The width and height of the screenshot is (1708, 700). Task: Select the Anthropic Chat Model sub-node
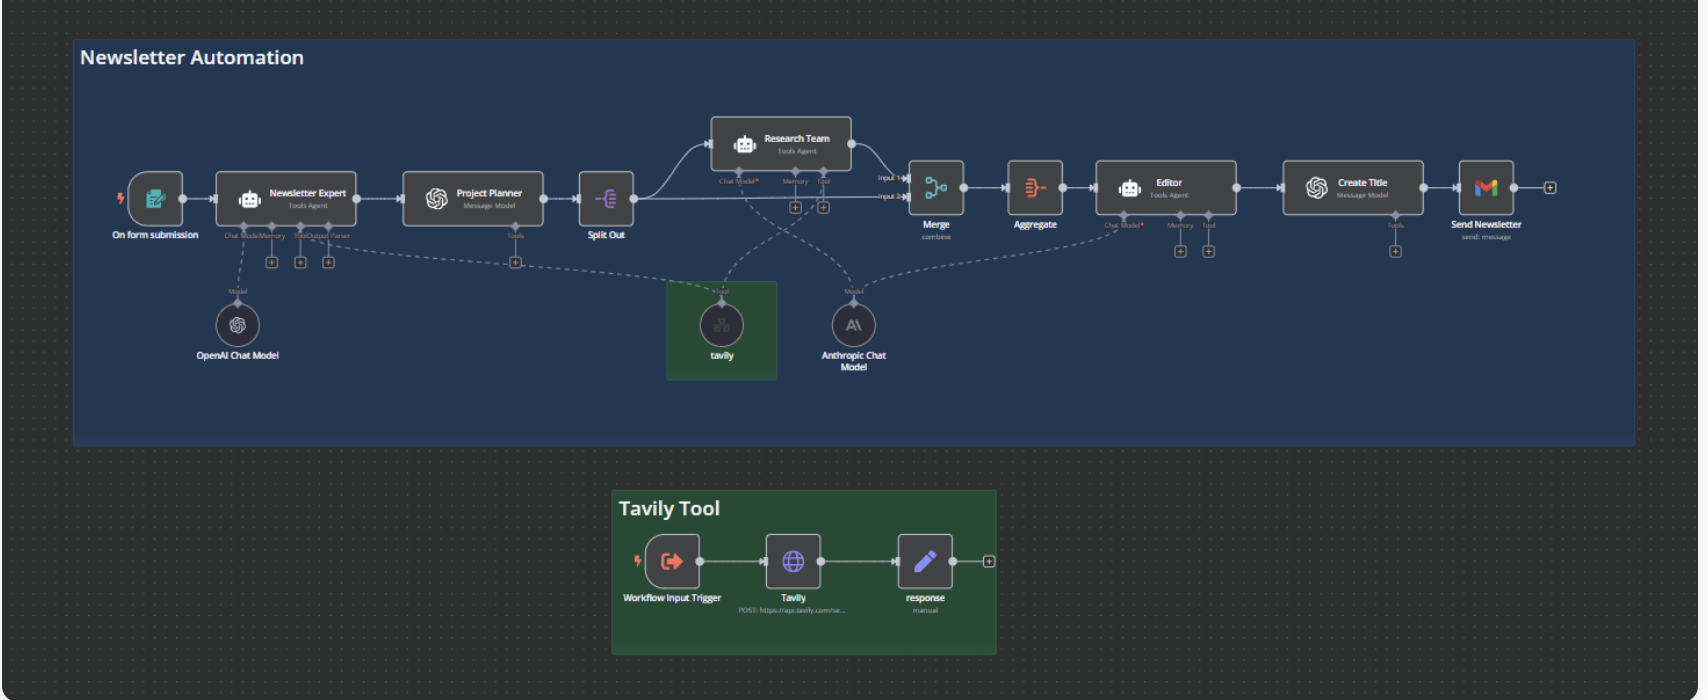click(854, 325)
